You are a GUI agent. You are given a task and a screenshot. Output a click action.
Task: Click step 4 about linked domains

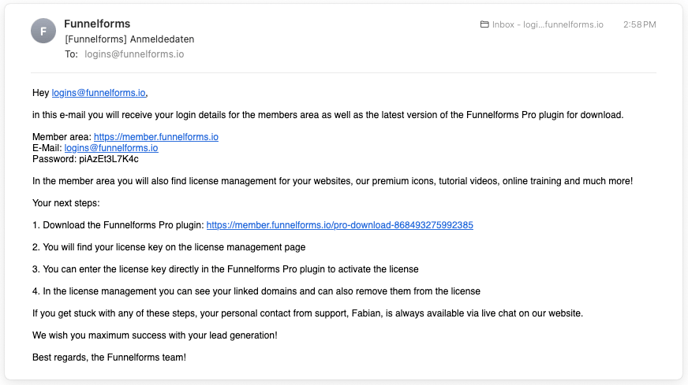coord(256,291)
